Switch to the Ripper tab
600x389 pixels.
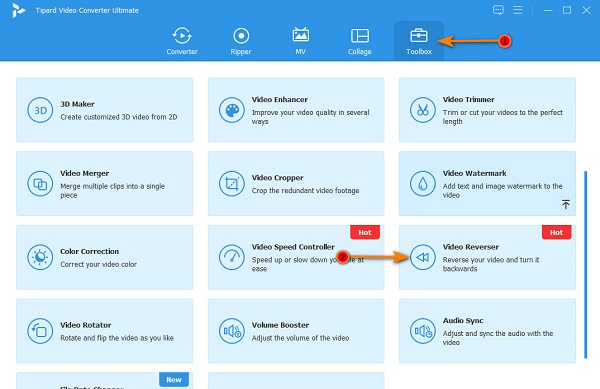pyautogui.click(x=241, y=41)
